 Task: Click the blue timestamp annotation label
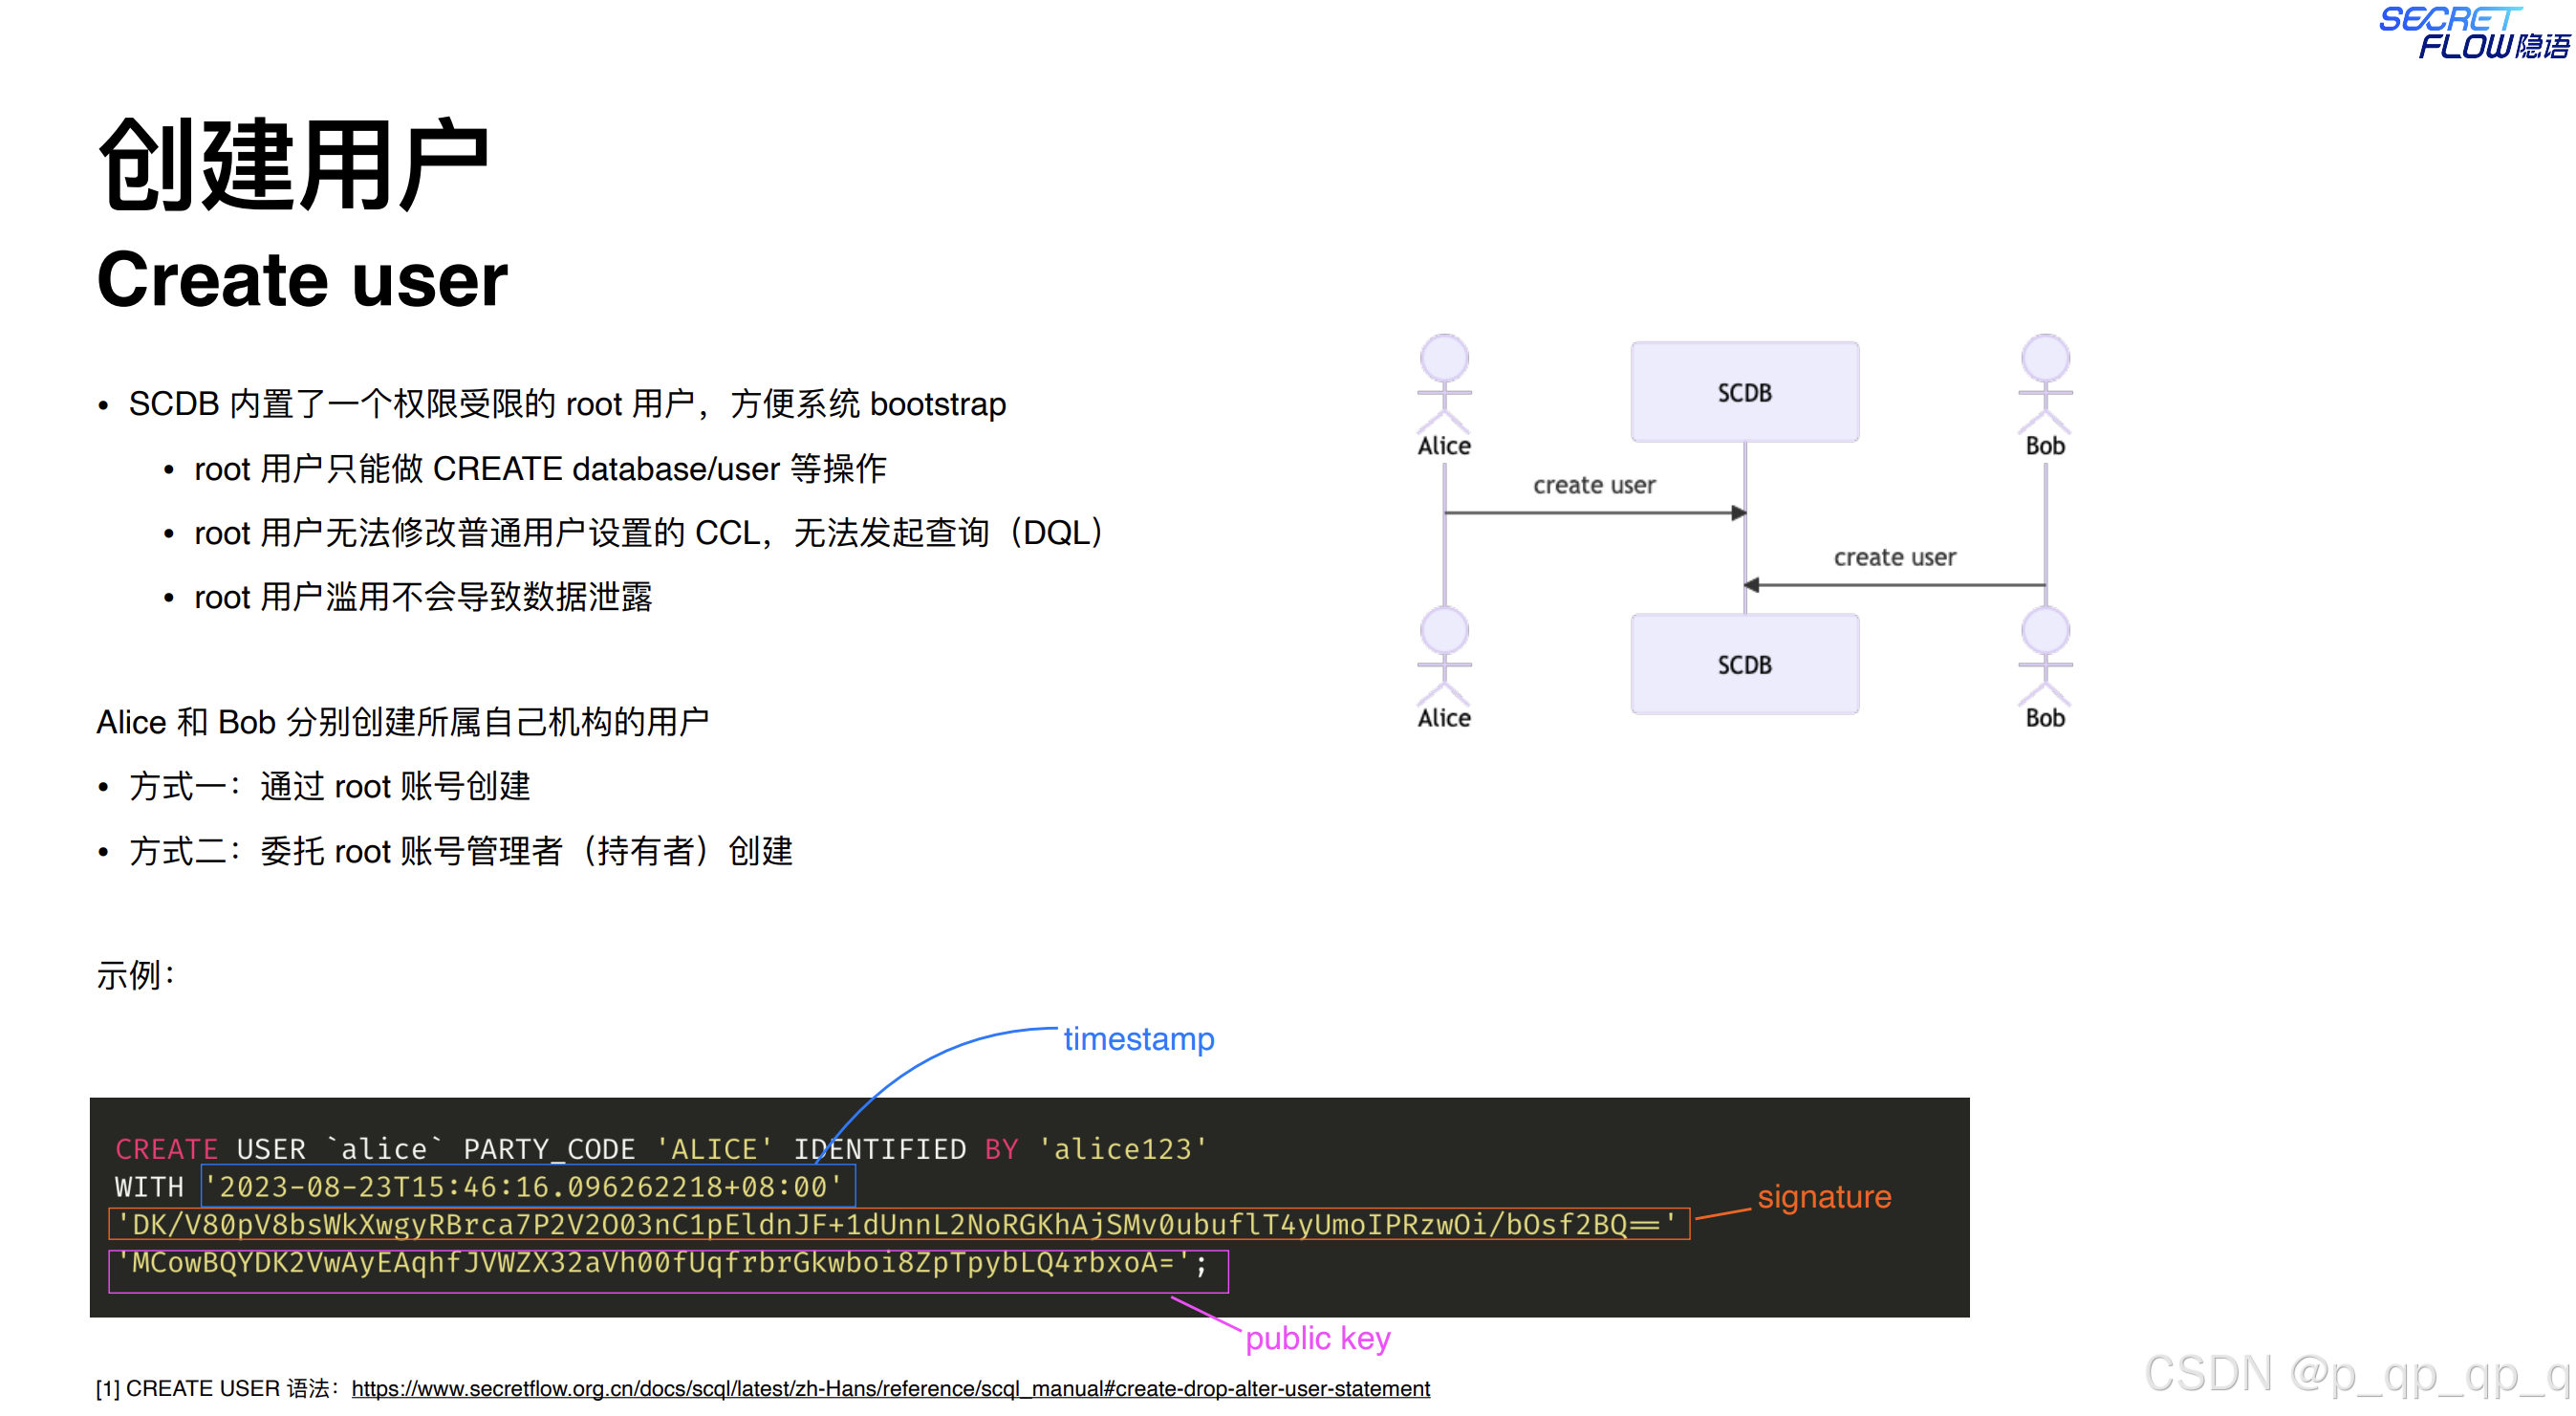click(1138, 1038)
